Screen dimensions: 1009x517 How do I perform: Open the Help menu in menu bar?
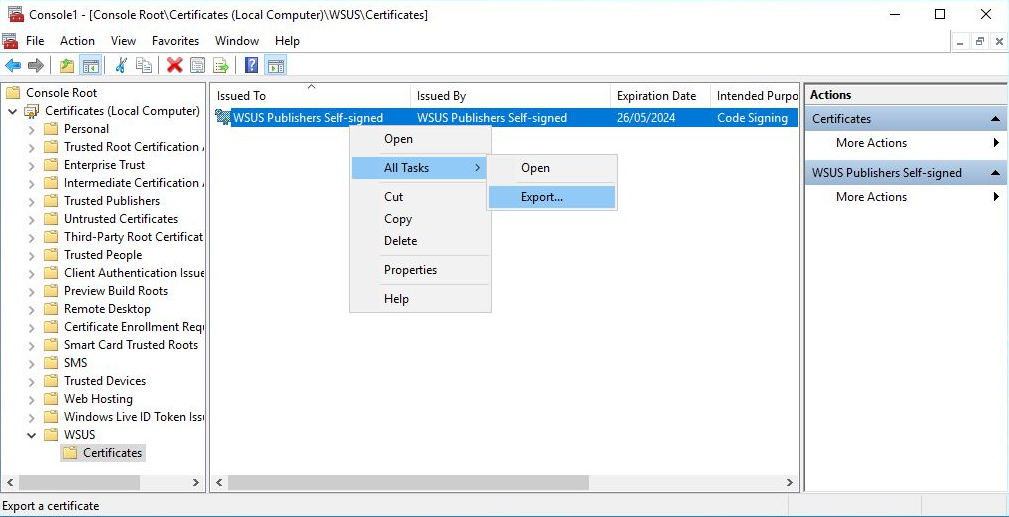(287, 41)
